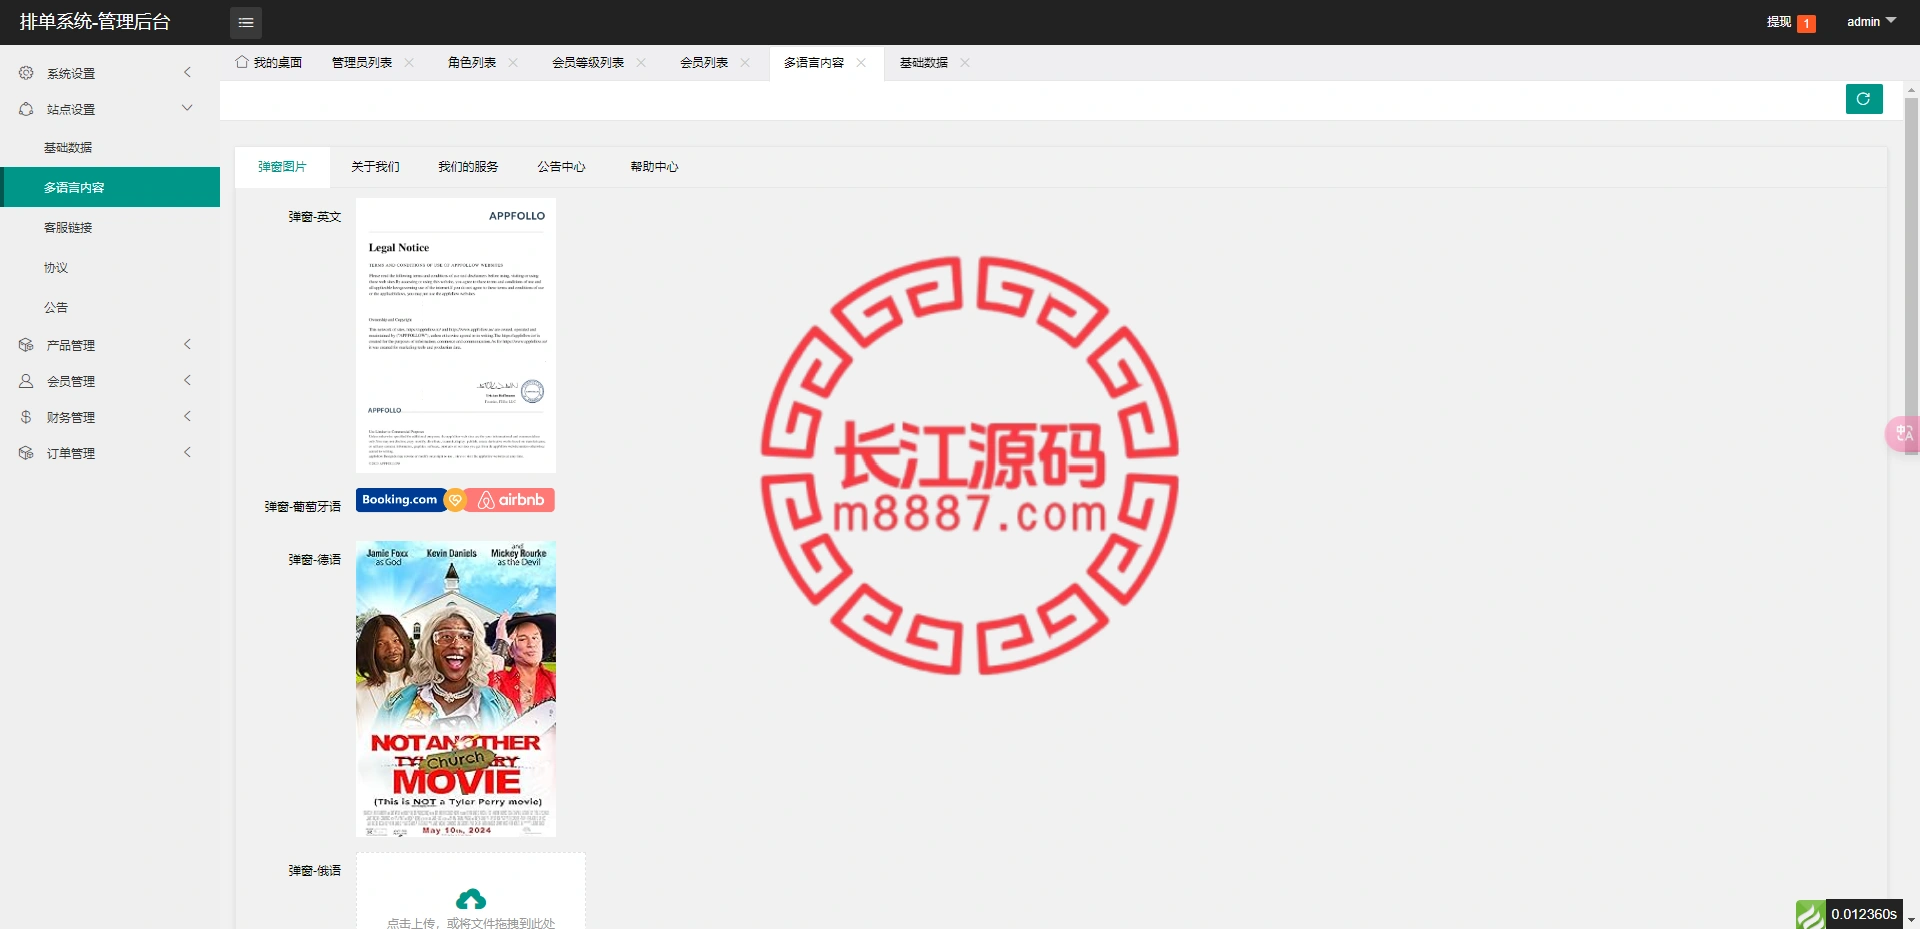Click the cloud upload icon for Russian popup
Screen dimensions: 1920x929
coord(471,899)
